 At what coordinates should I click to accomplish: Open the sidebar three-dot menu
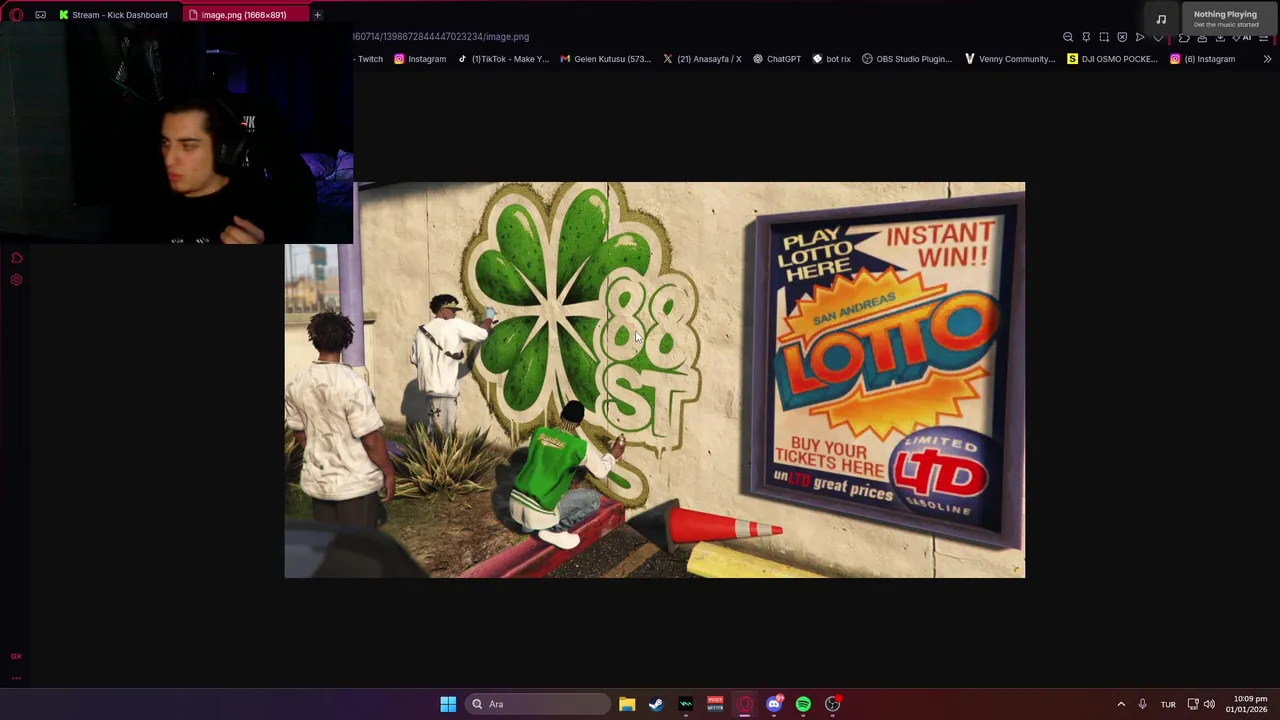tap(16, 677)
